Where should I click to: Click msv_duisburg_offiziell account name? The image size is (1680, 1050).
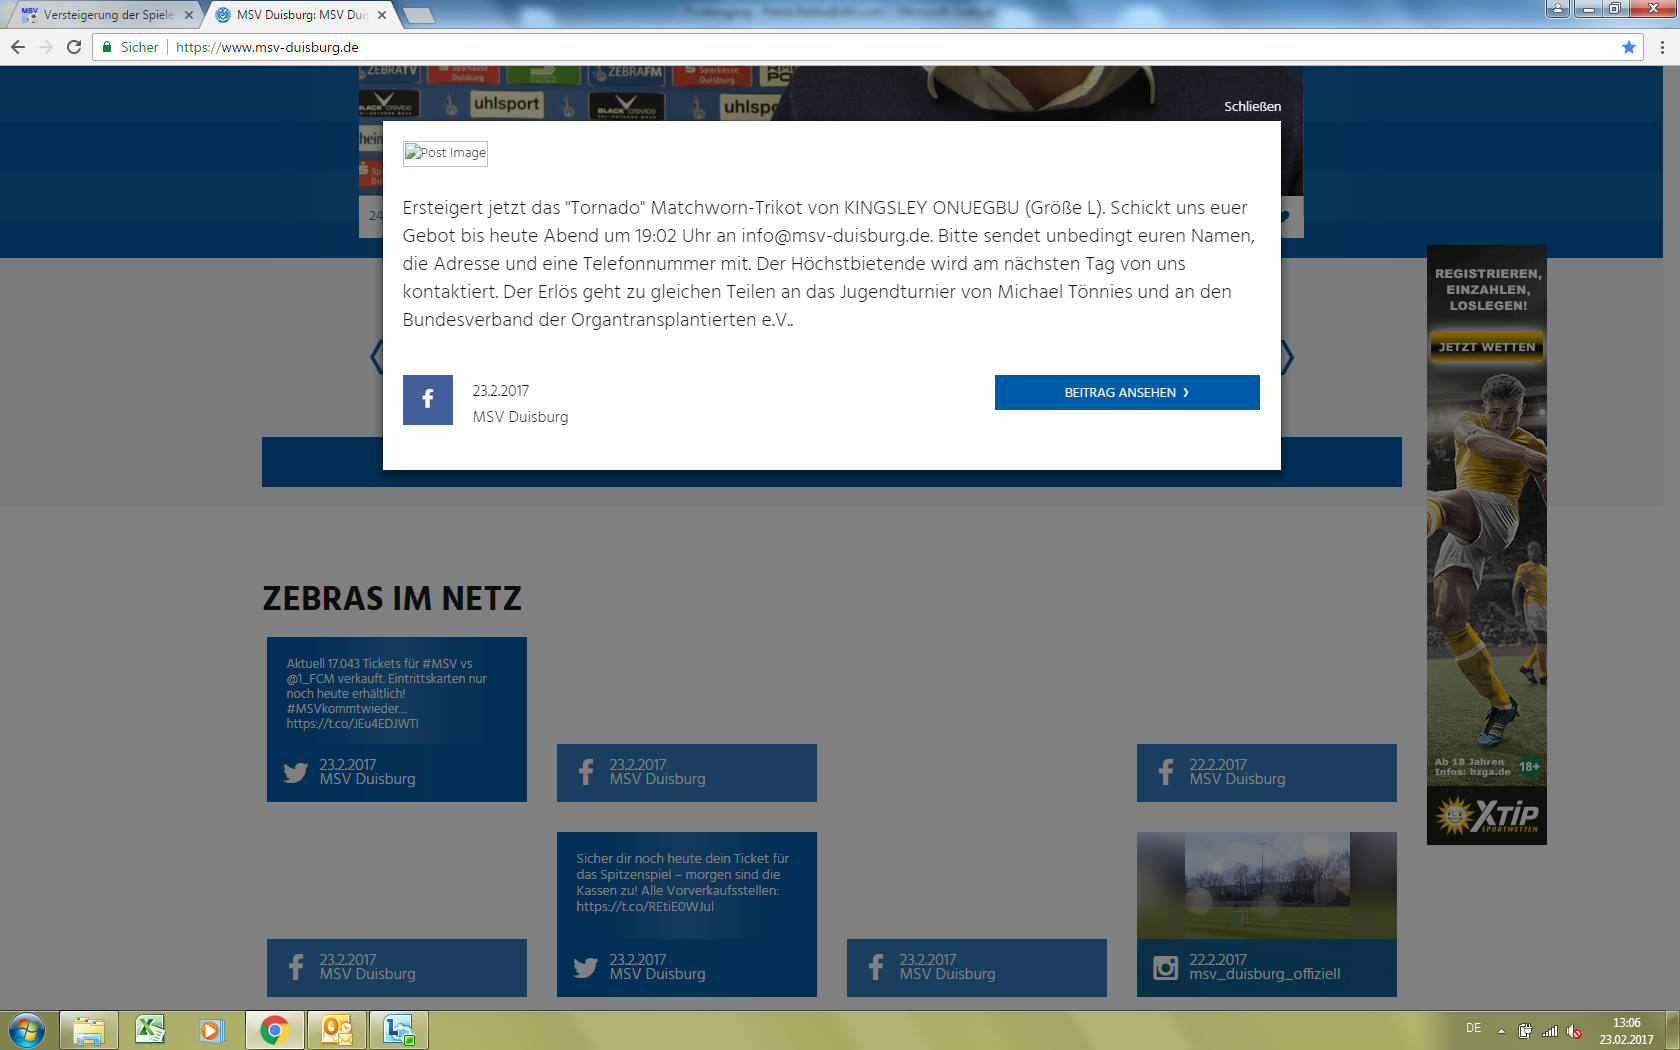point(1265,974)
